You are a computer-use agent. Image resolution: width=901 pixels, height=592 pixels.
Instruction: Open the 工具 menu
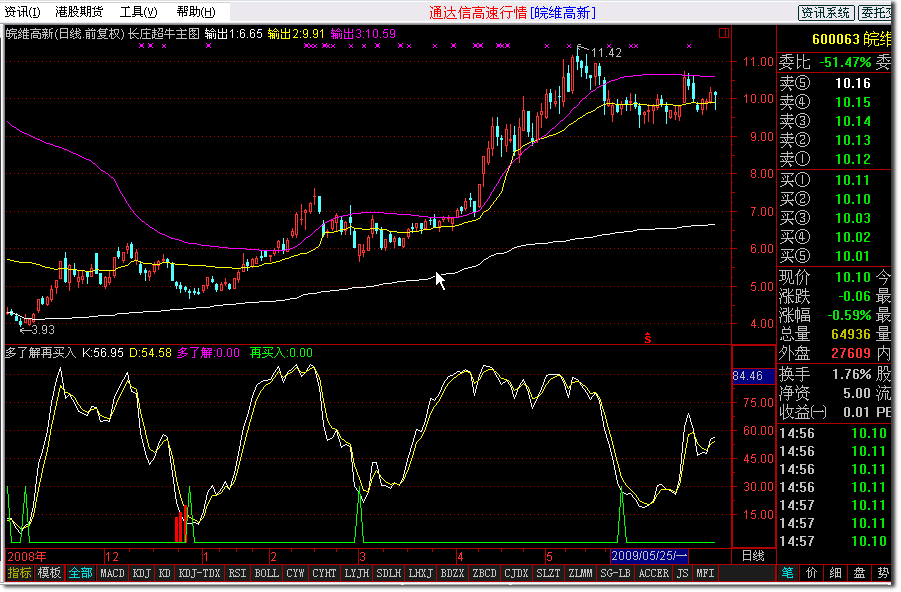(138, 12)
